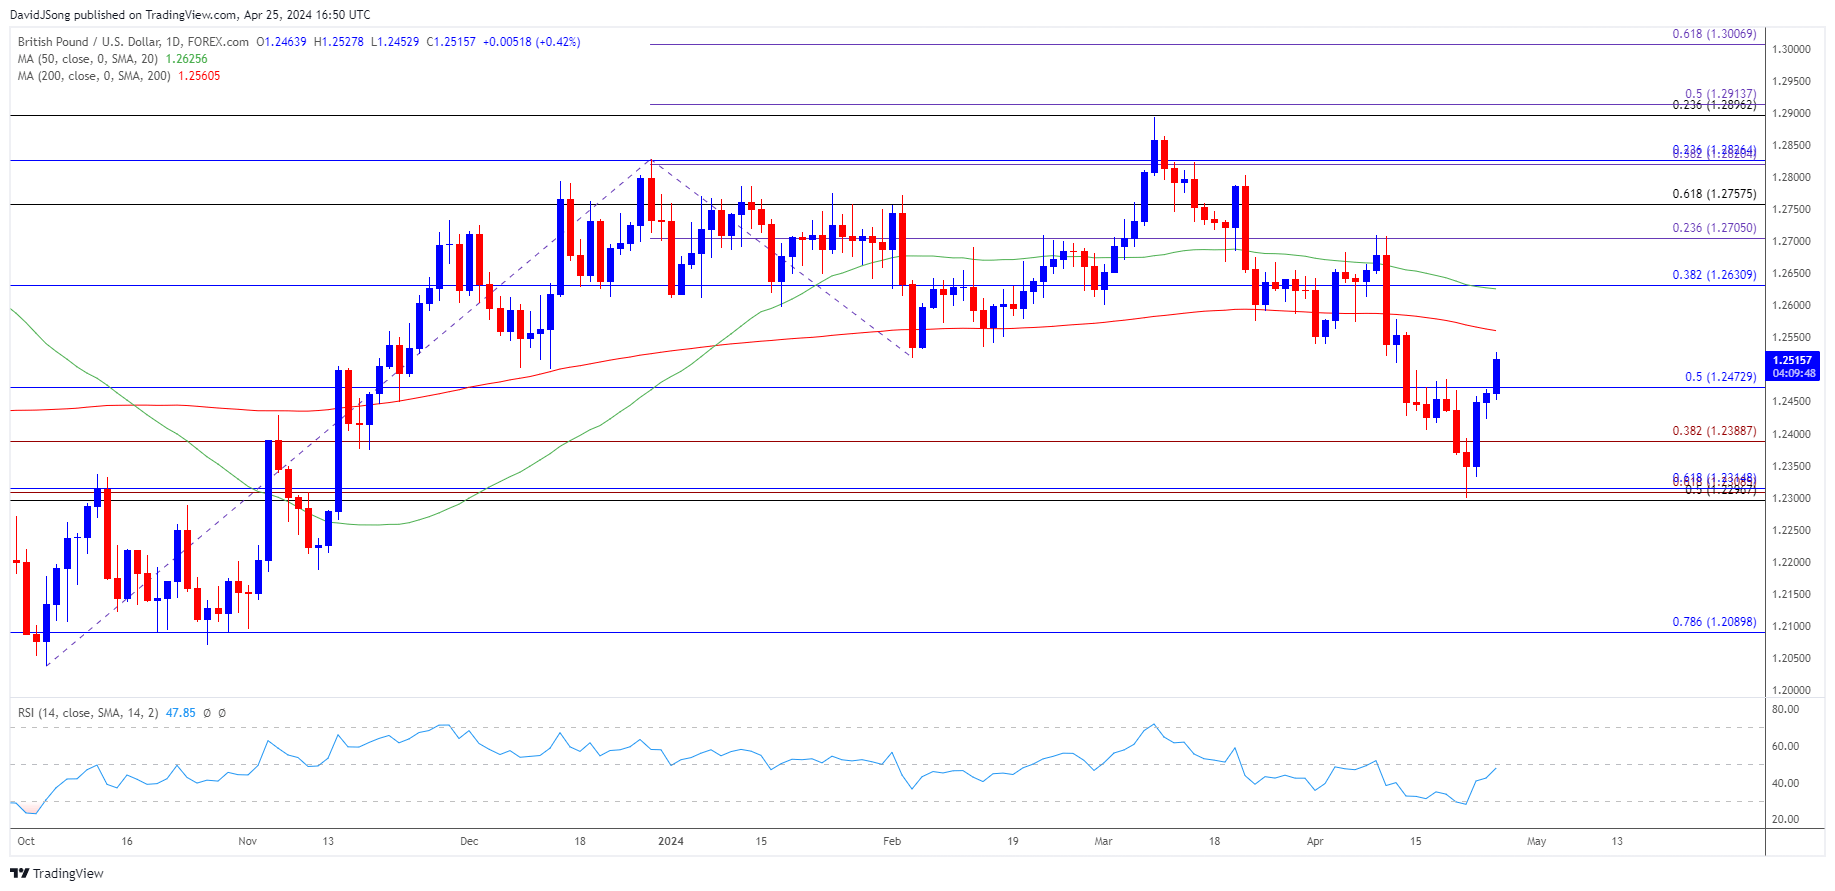Click the 0.5 (1.29137) Fibonacci label

1720,94
